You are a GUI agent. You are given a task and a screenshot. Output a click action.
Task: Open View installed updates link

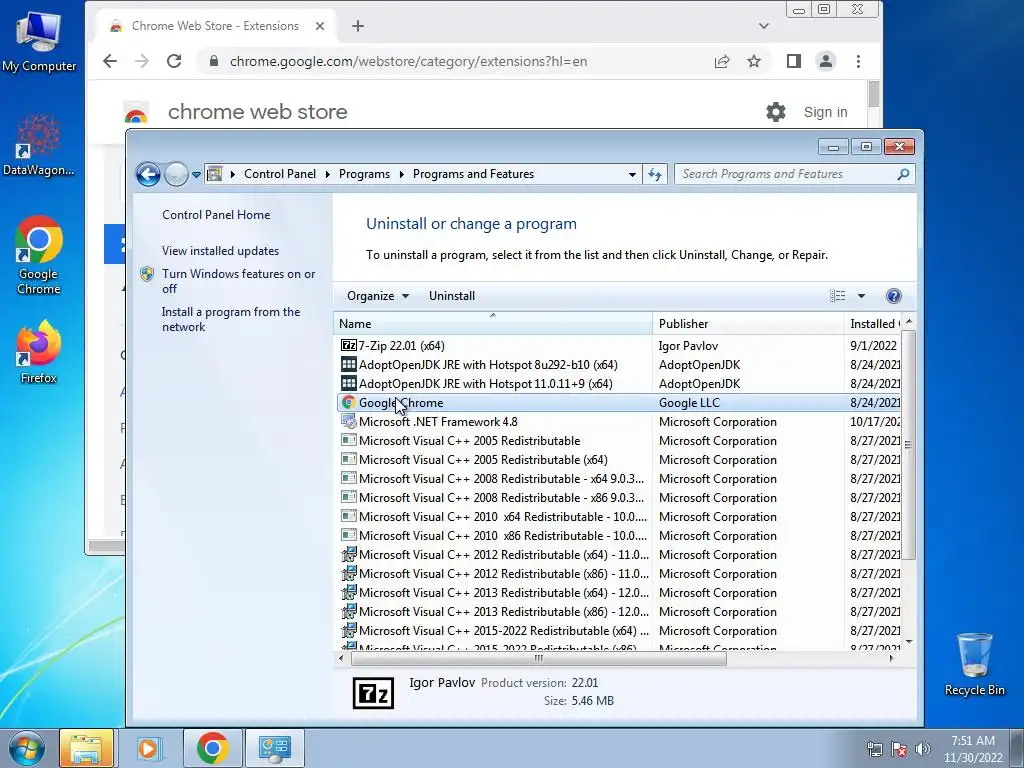[x=220, y=251]
